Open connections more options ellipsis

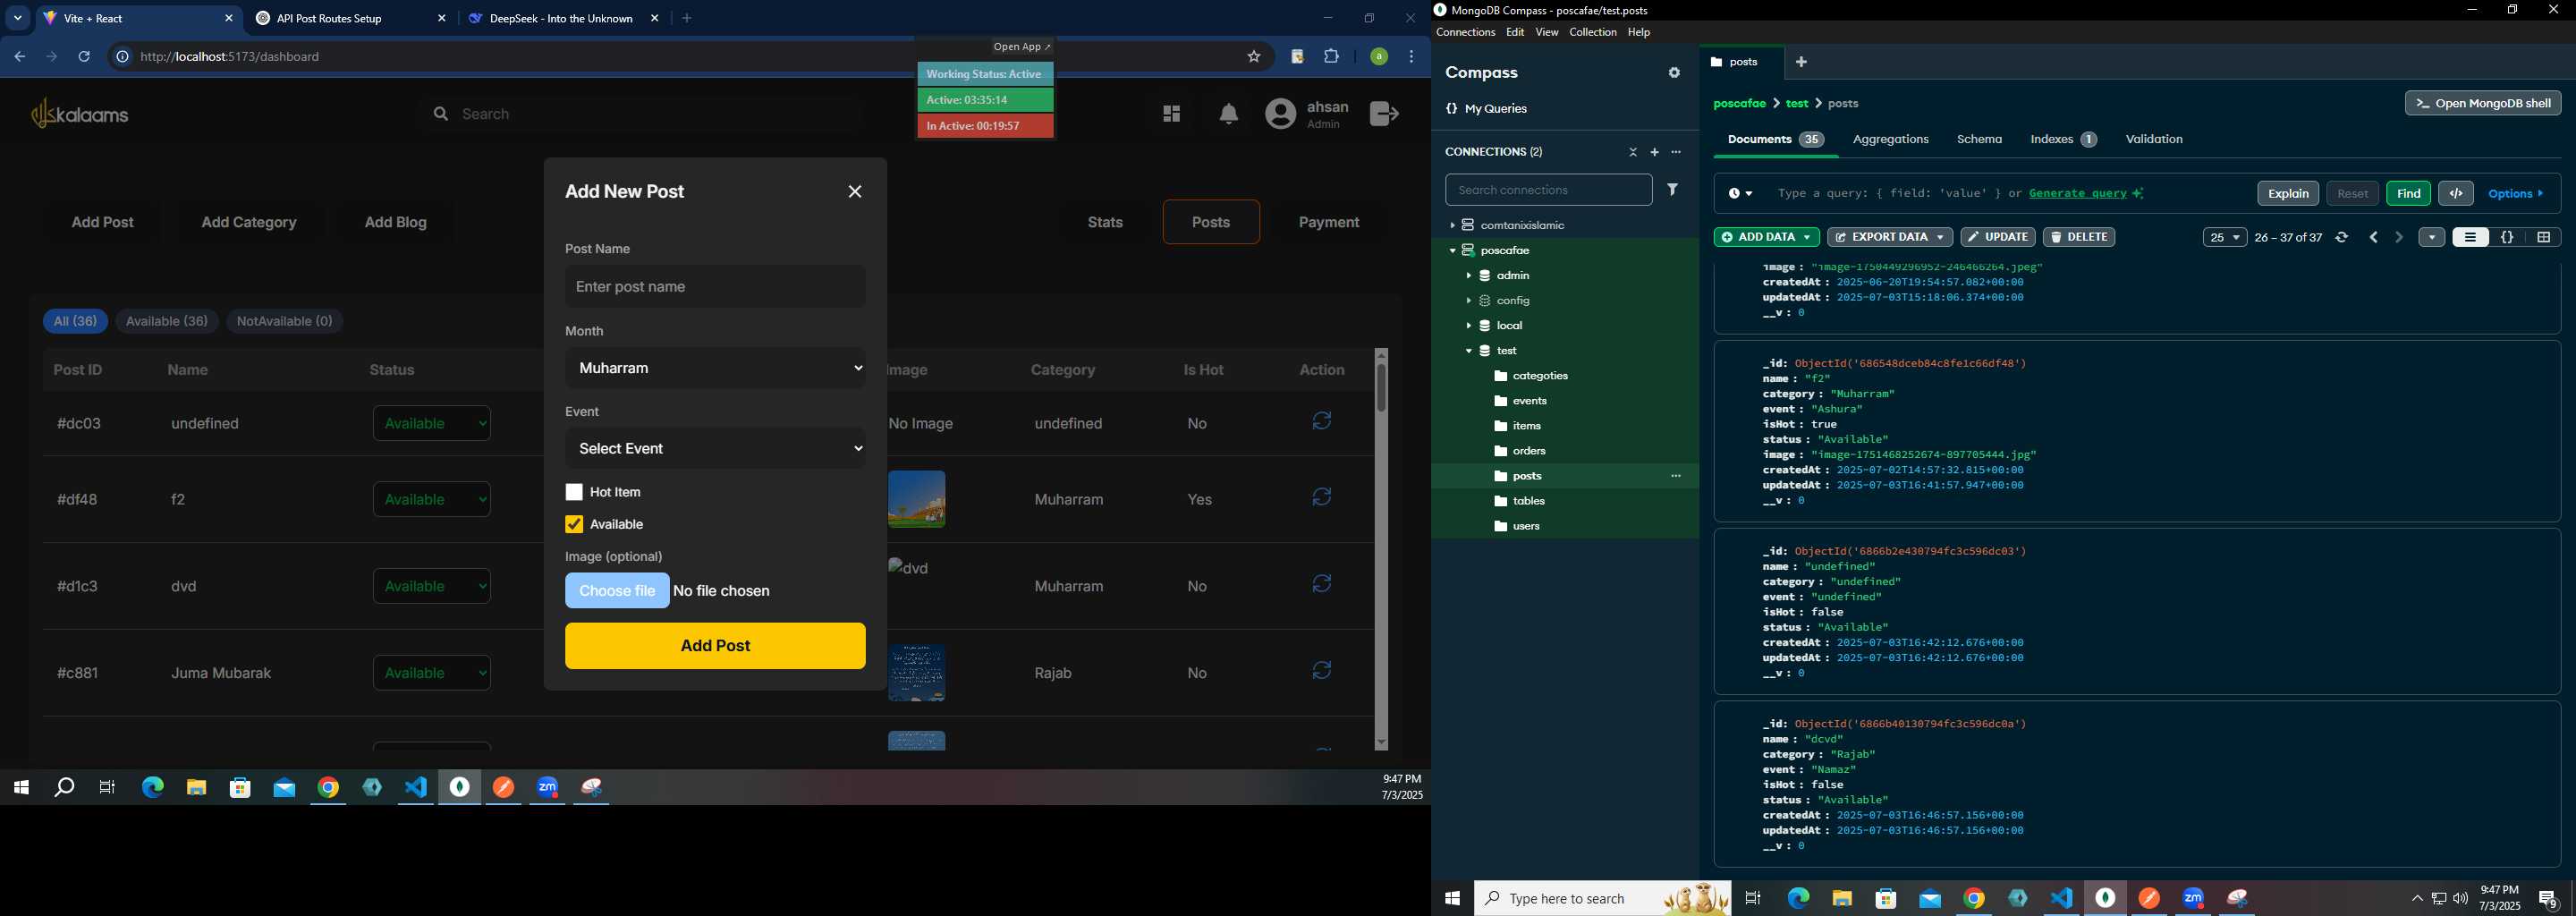coord(1676,152)
